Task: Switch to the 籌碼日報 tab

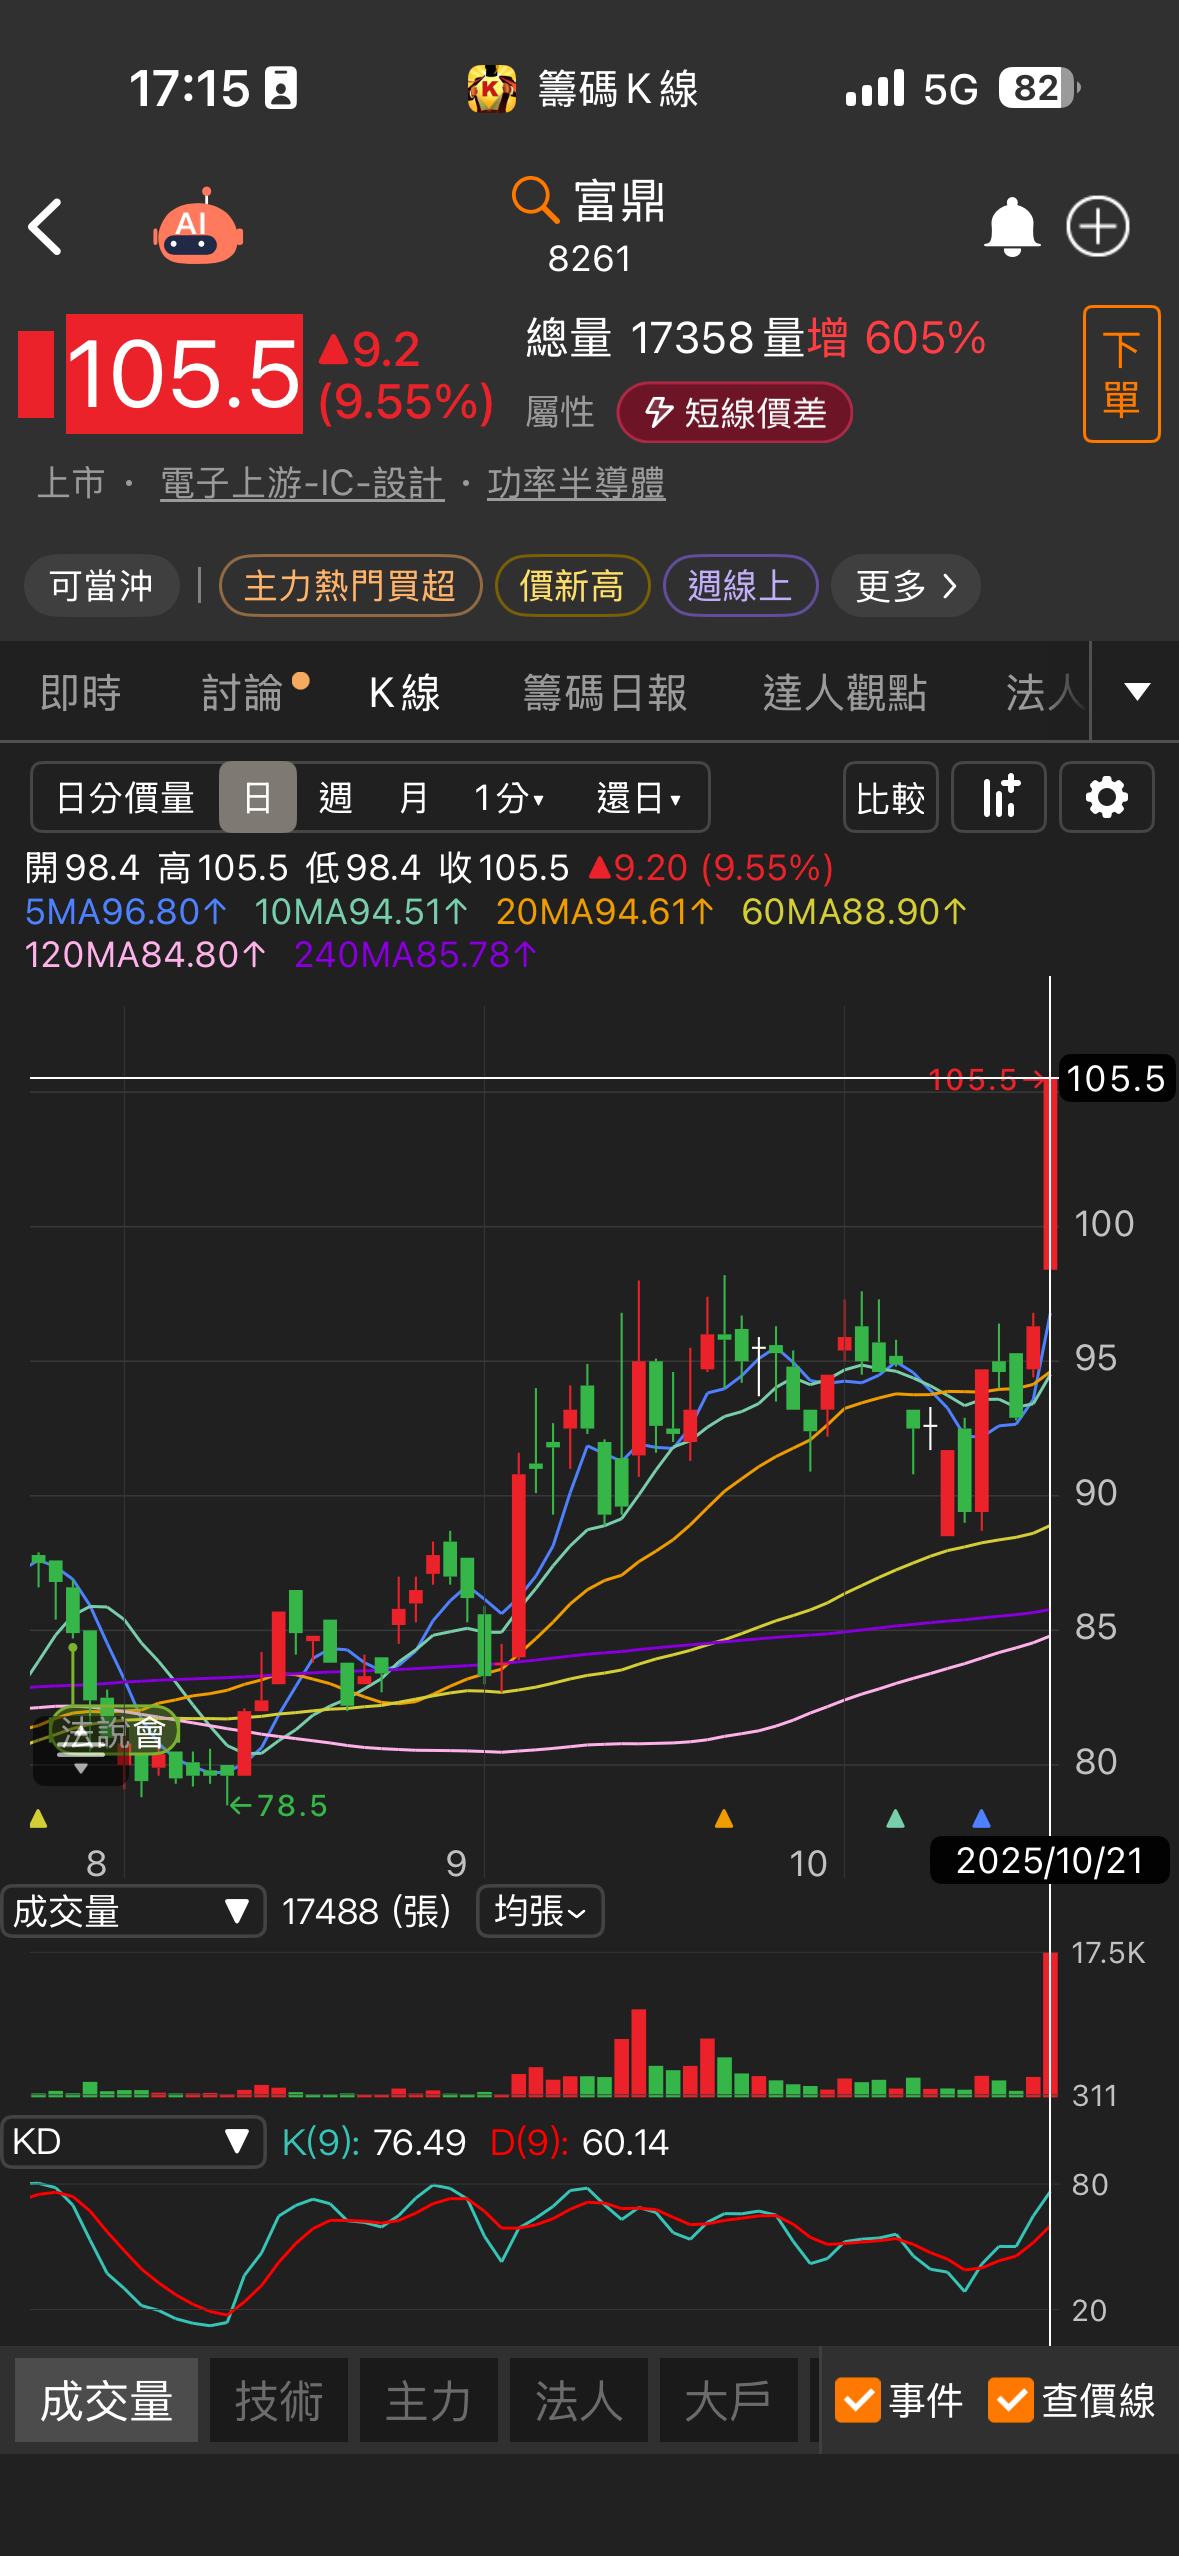Action: click(605, 693)
